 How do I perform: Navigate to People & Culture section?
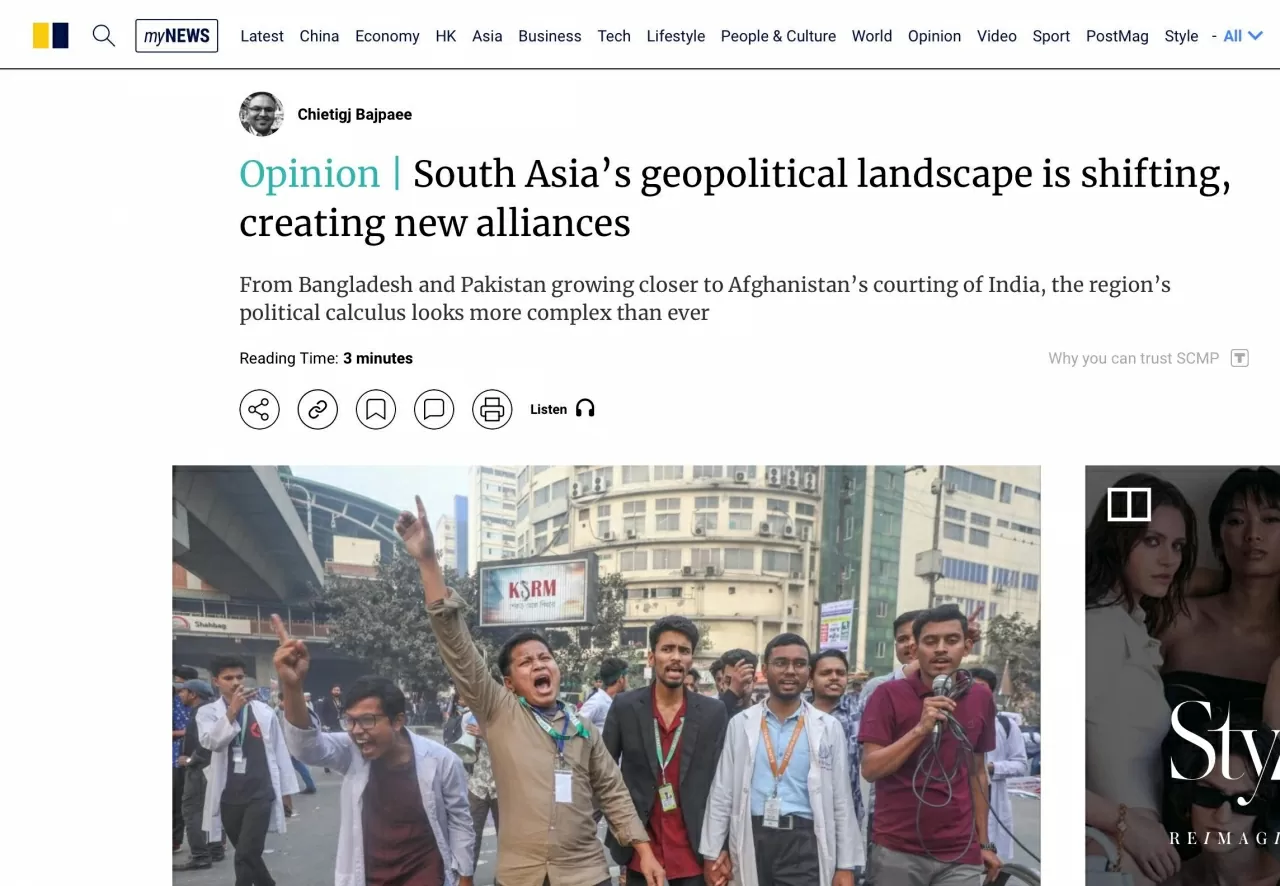778,36
